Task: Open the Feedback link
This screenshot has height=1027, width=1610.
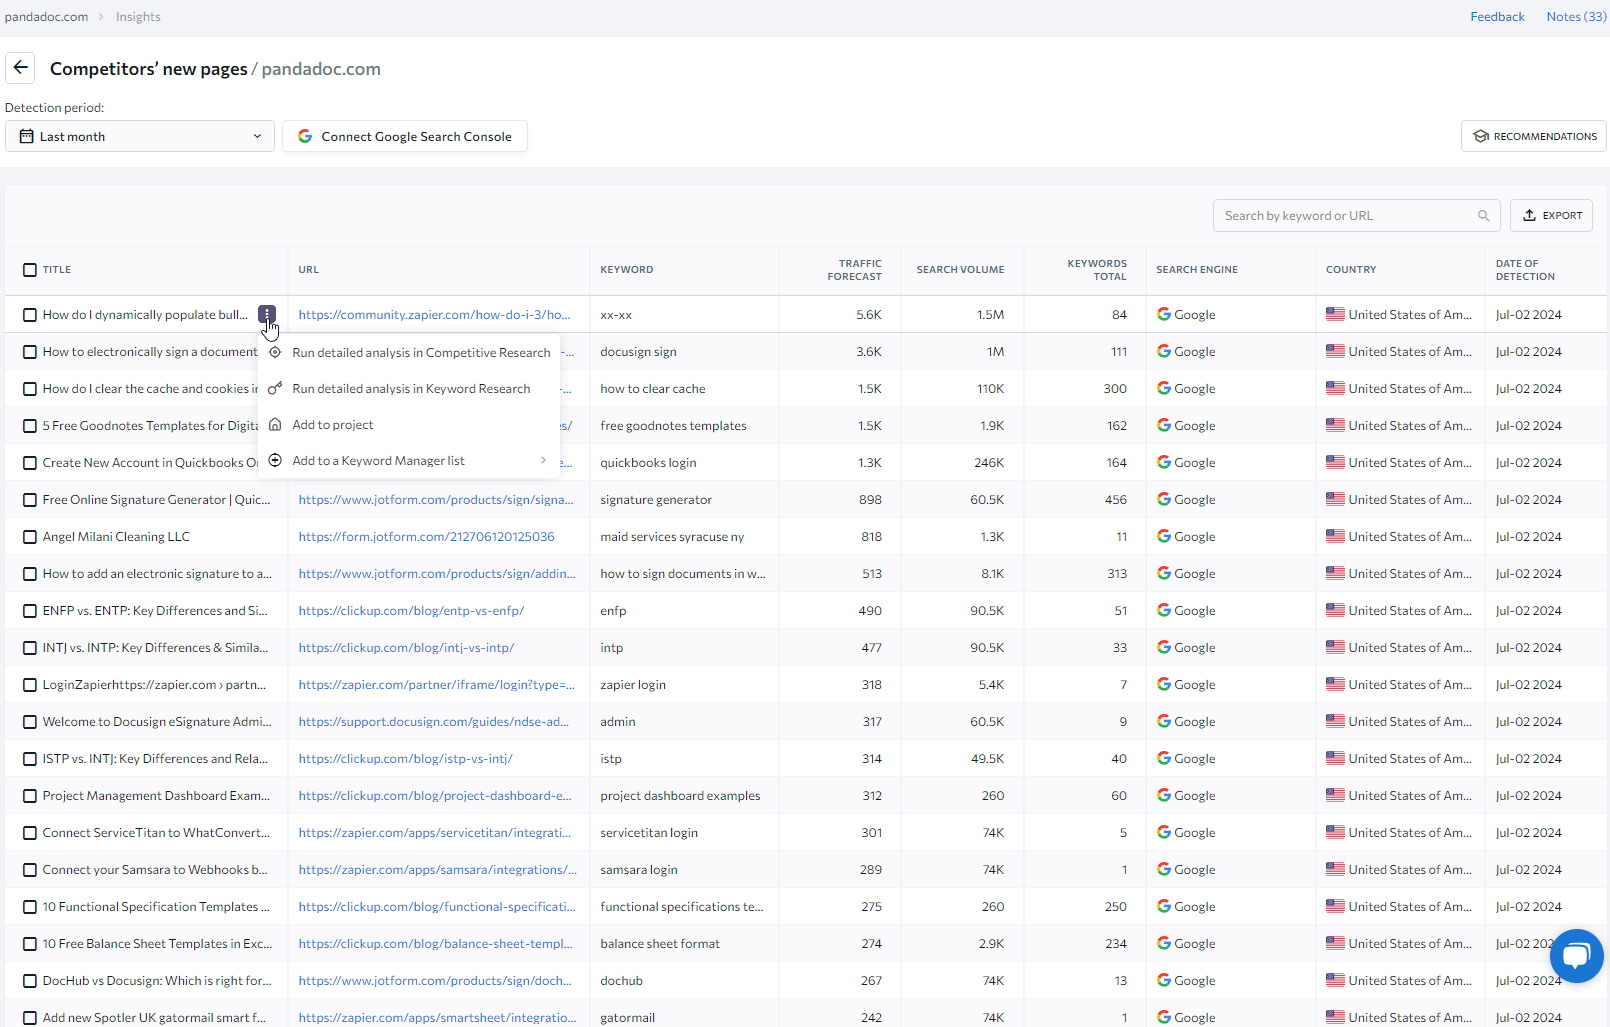Action: tap(1497, 16)
